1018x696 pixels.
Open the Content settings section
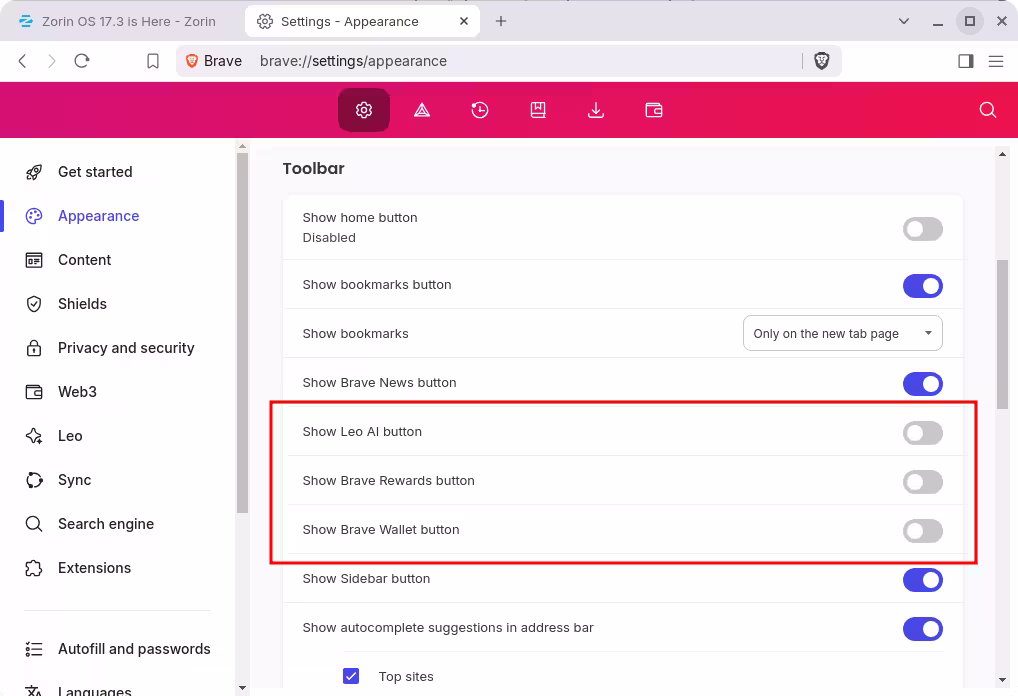click(84, 260)
